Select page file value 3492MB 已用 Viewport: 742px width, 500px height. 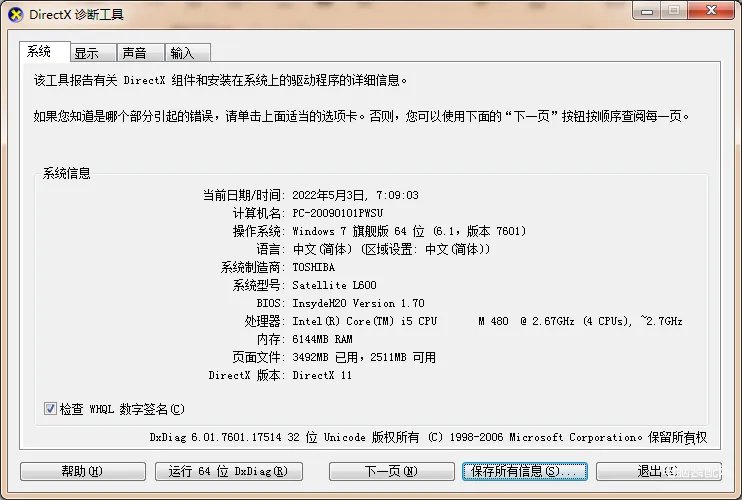coord(325,357)
